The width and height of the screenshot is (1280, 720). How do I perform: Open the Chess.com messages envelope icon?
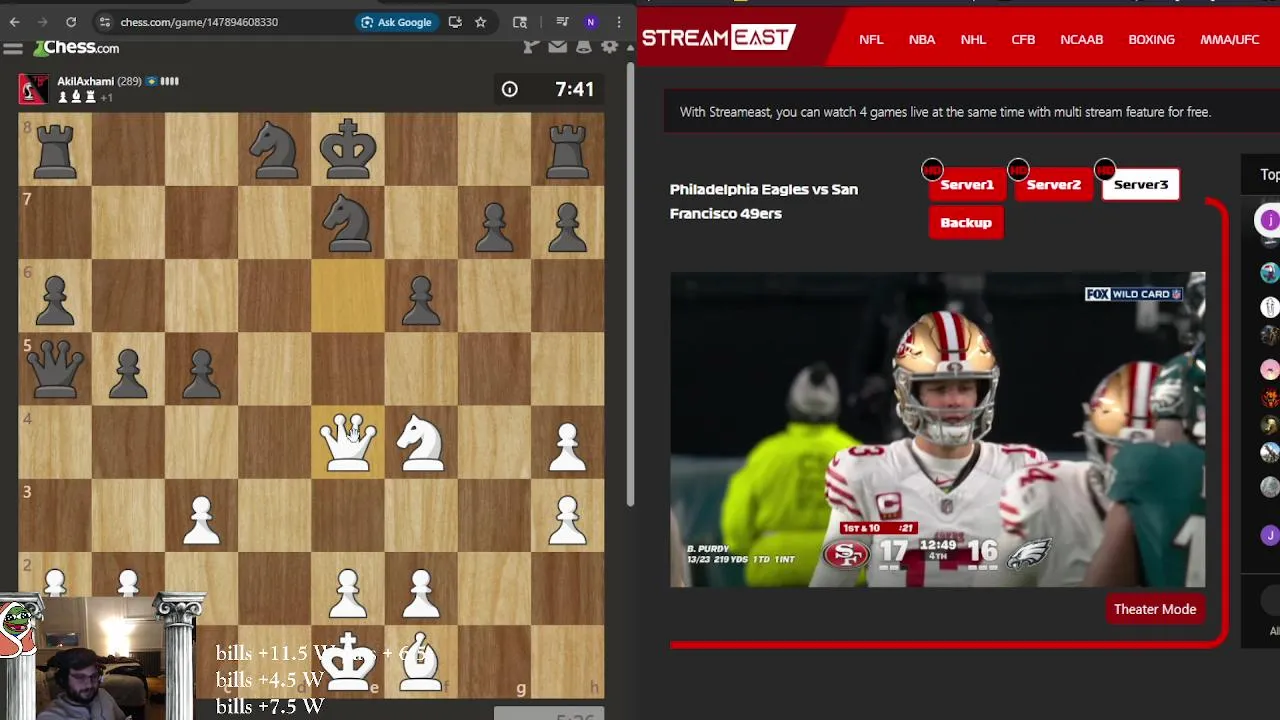tap(557, 46)
